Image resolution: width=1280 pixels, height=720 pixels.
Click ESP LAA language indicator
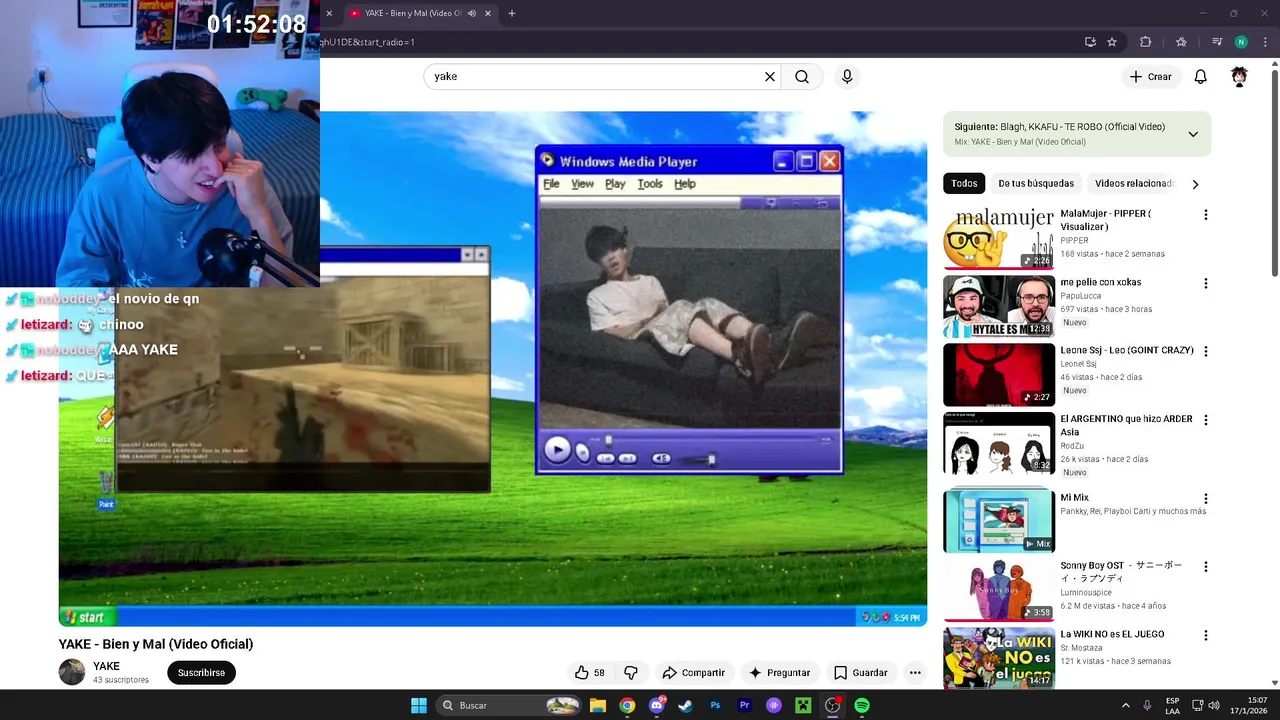[x=1172, y=705]
